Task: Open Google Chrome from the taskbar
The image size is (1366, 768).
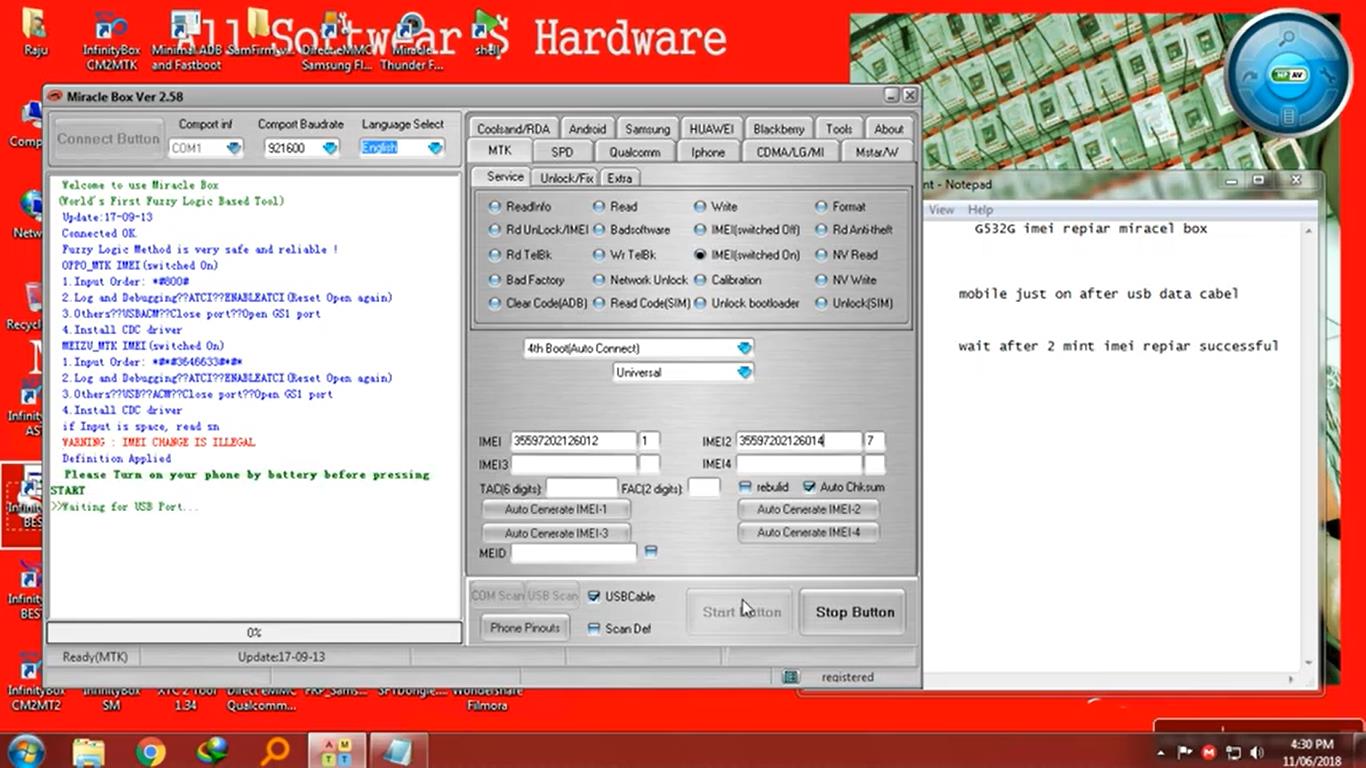Action: [x=151, y=750]
